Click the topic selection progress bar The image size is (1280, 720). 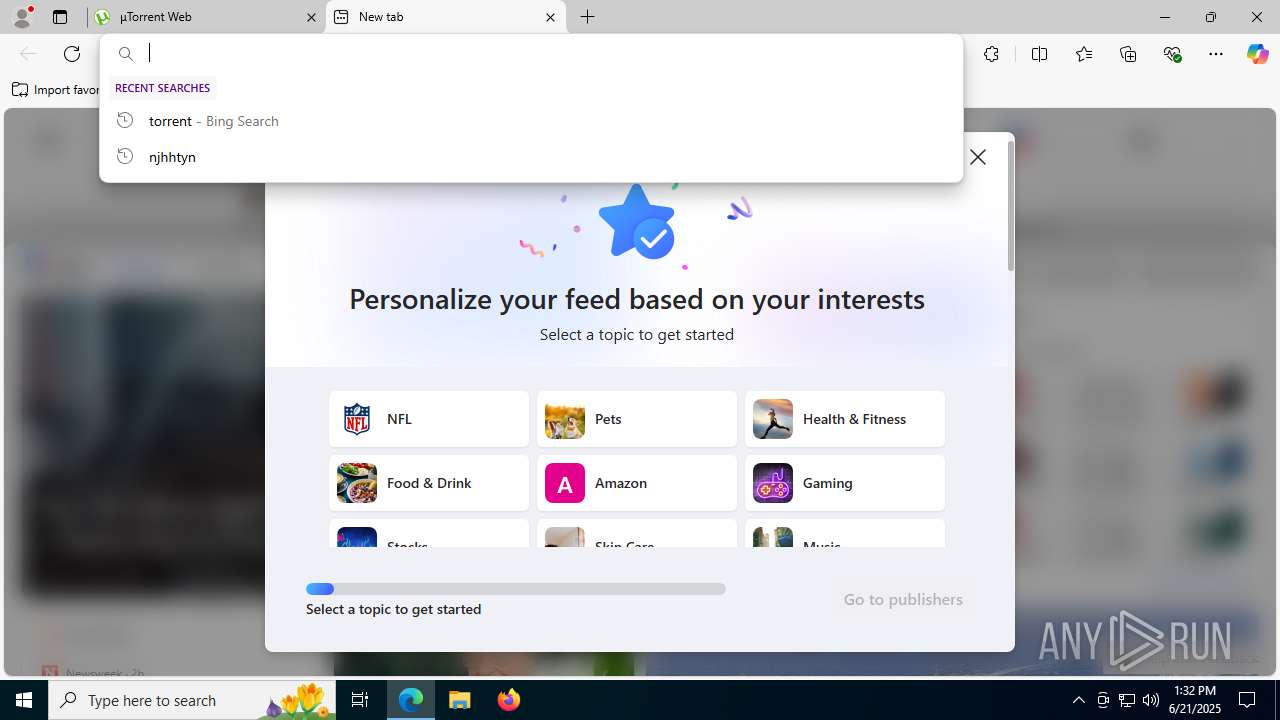click(x=516, y=589)
